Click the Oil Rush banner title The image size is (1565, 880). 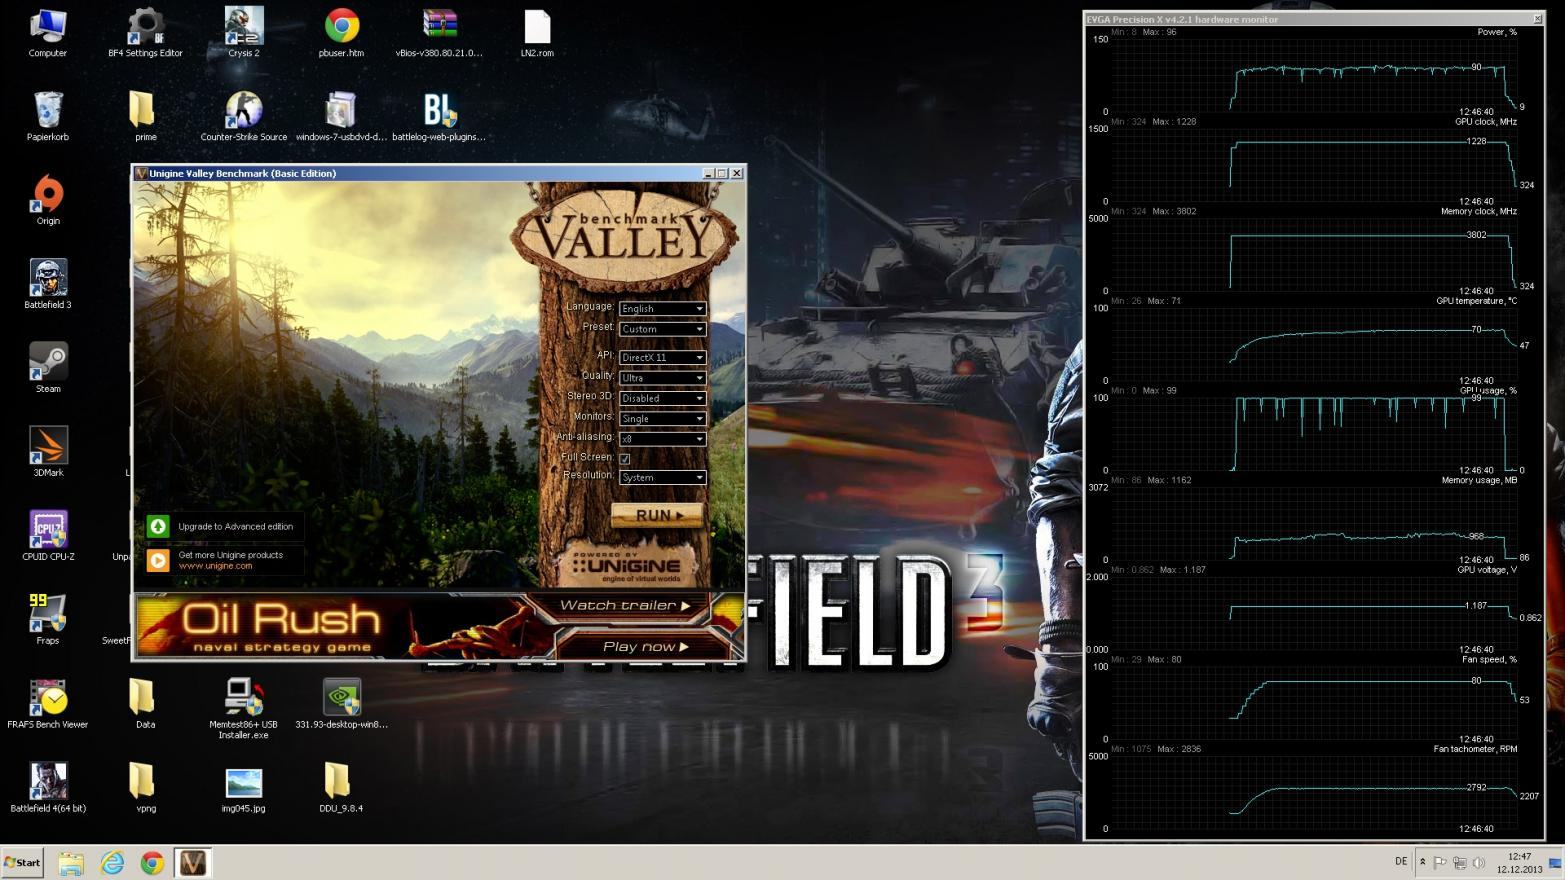click(x=281, y=619)
